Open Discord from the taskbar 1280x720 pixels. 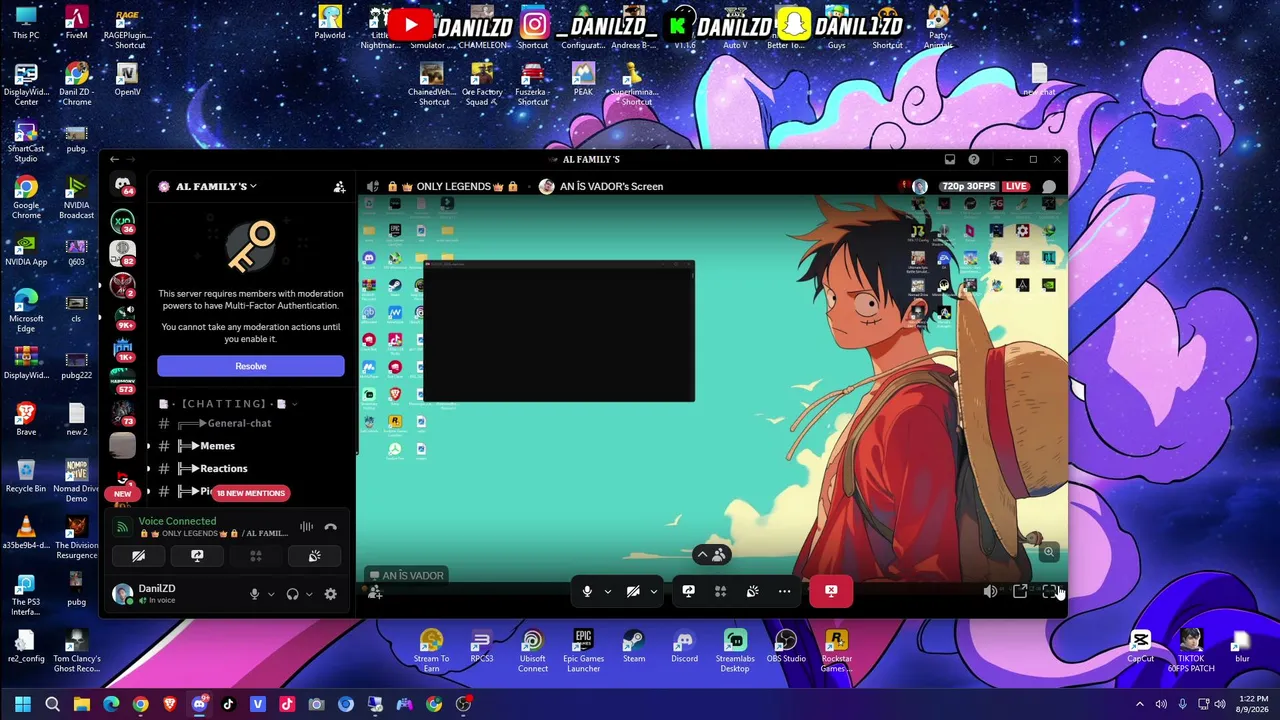(x=199, y=704)
